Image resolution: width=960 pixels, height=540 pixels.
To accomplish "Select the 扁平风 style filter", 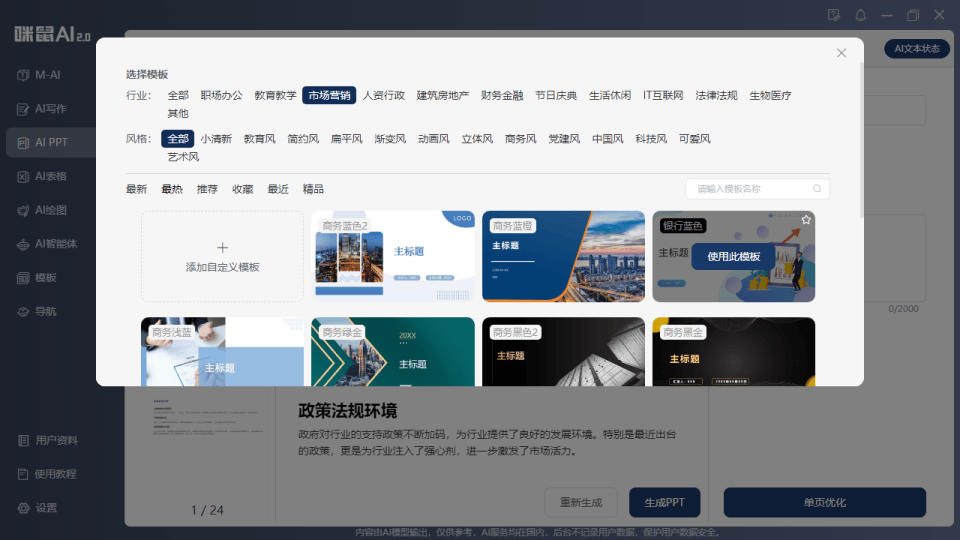I will click(x=347, y=139).
